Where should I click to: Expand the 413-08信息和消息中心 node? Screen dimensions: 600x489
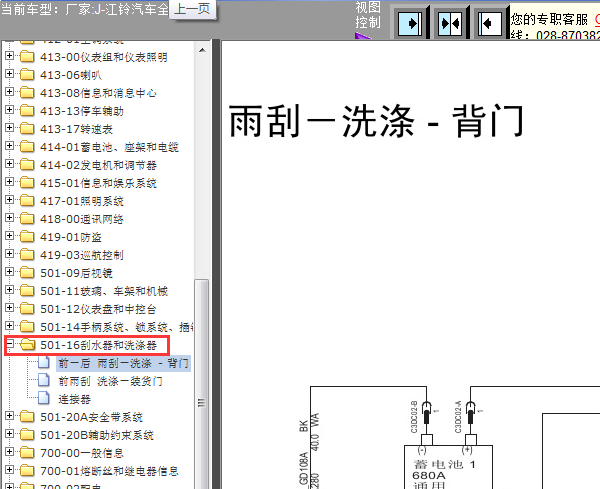(x=9, y=92)
